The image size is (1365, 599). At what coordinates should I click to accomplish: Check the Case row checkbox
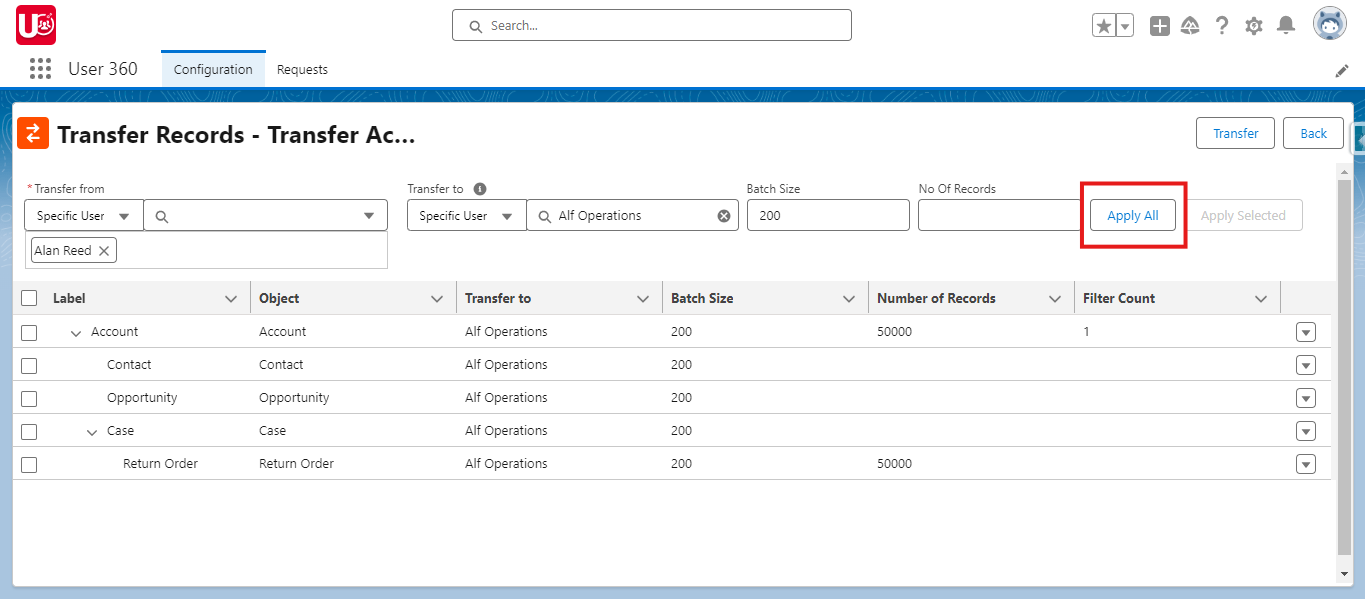(x=29, y=431)
